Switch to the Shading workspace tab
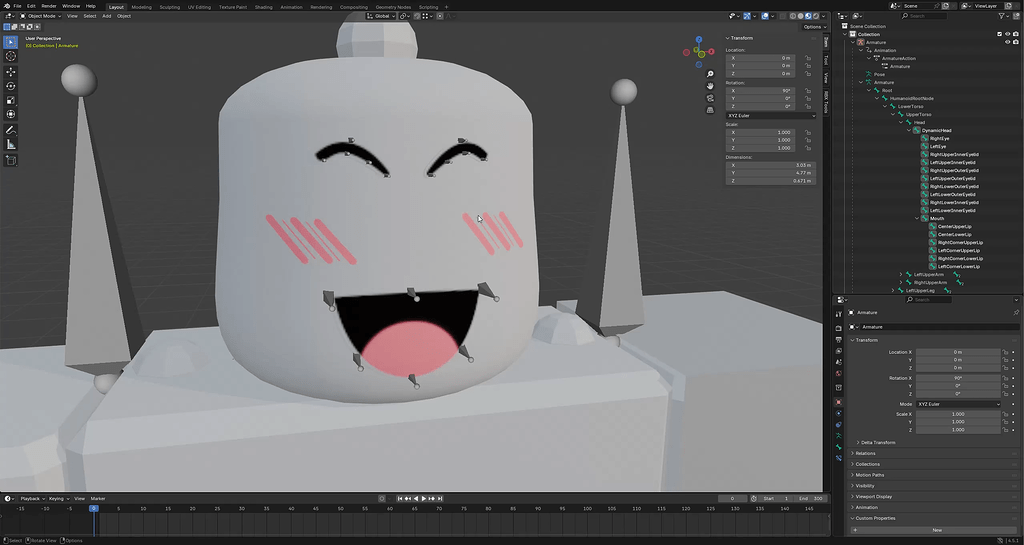The height and width of the screenshot is (545, 1024). [264, 7]
